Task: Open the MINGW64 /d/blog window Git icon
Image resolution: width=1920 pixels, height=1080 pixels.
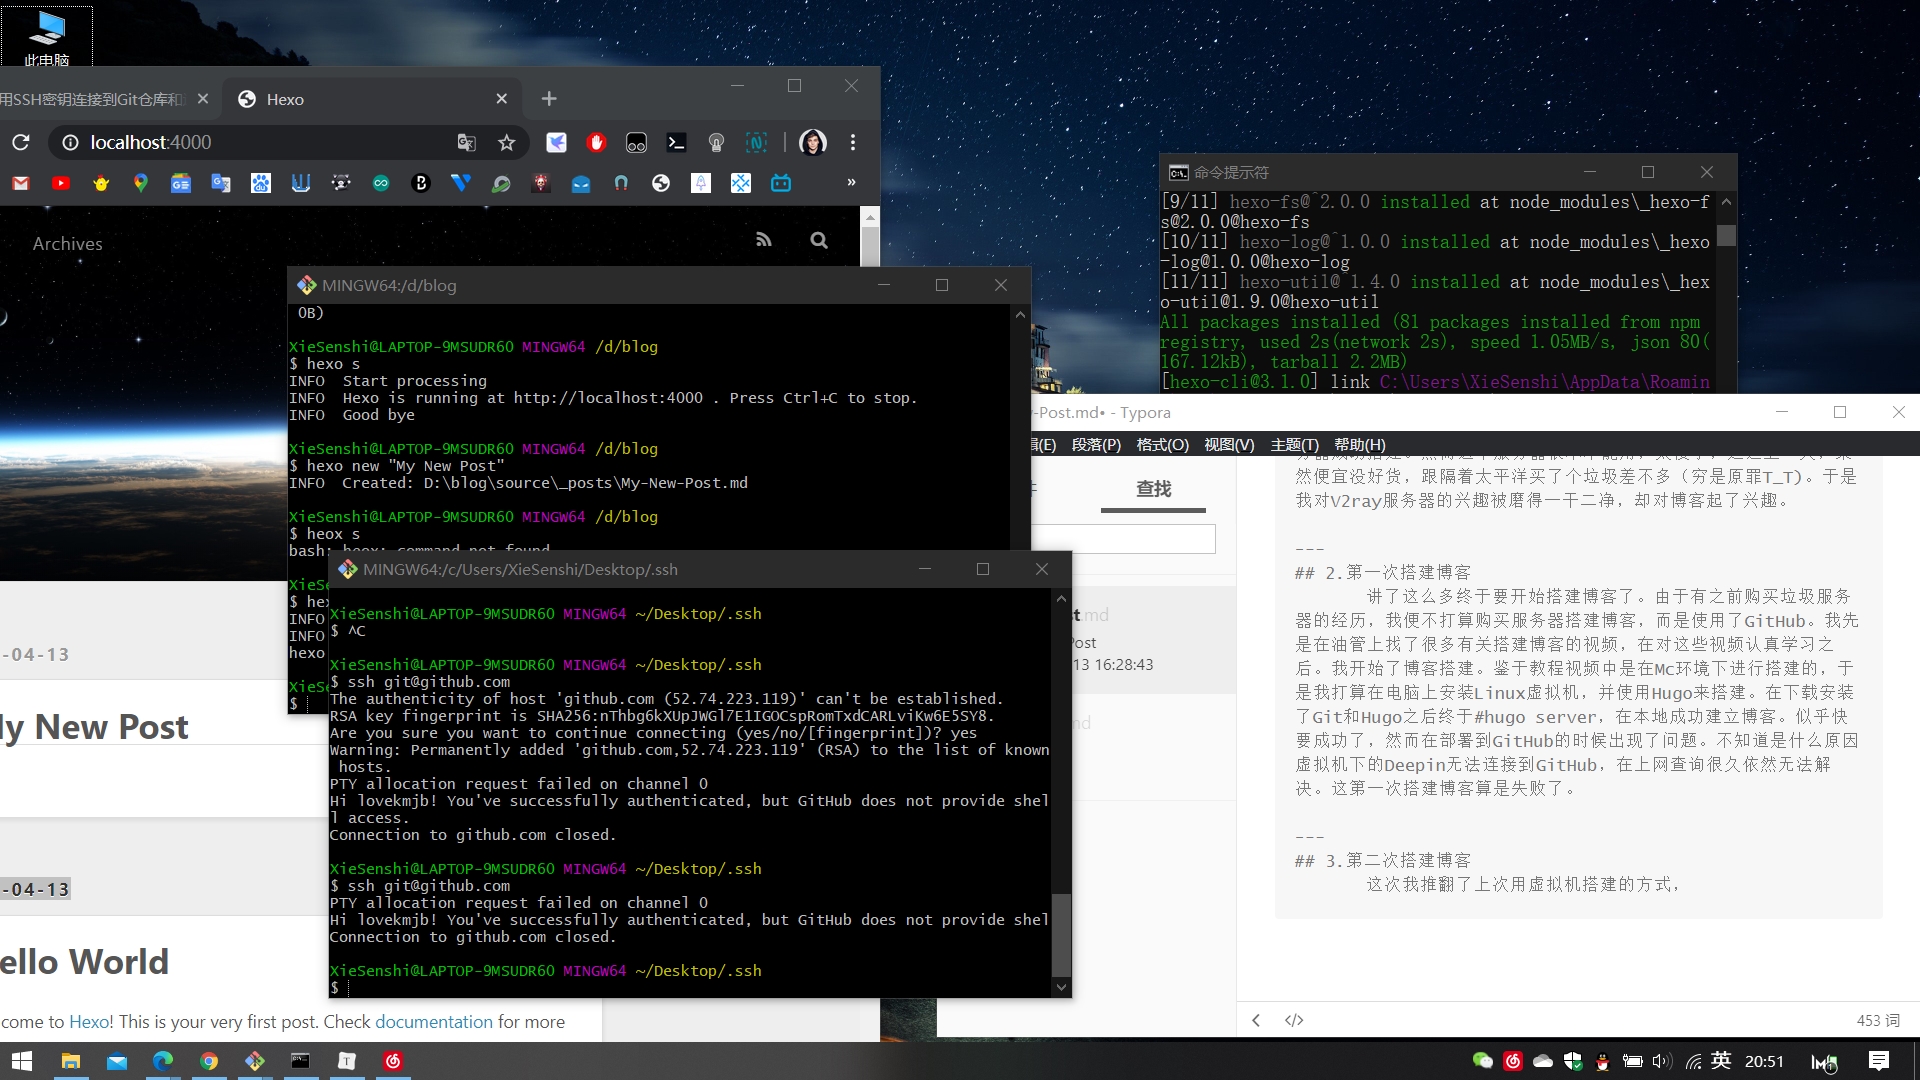Action: point(306,285)
